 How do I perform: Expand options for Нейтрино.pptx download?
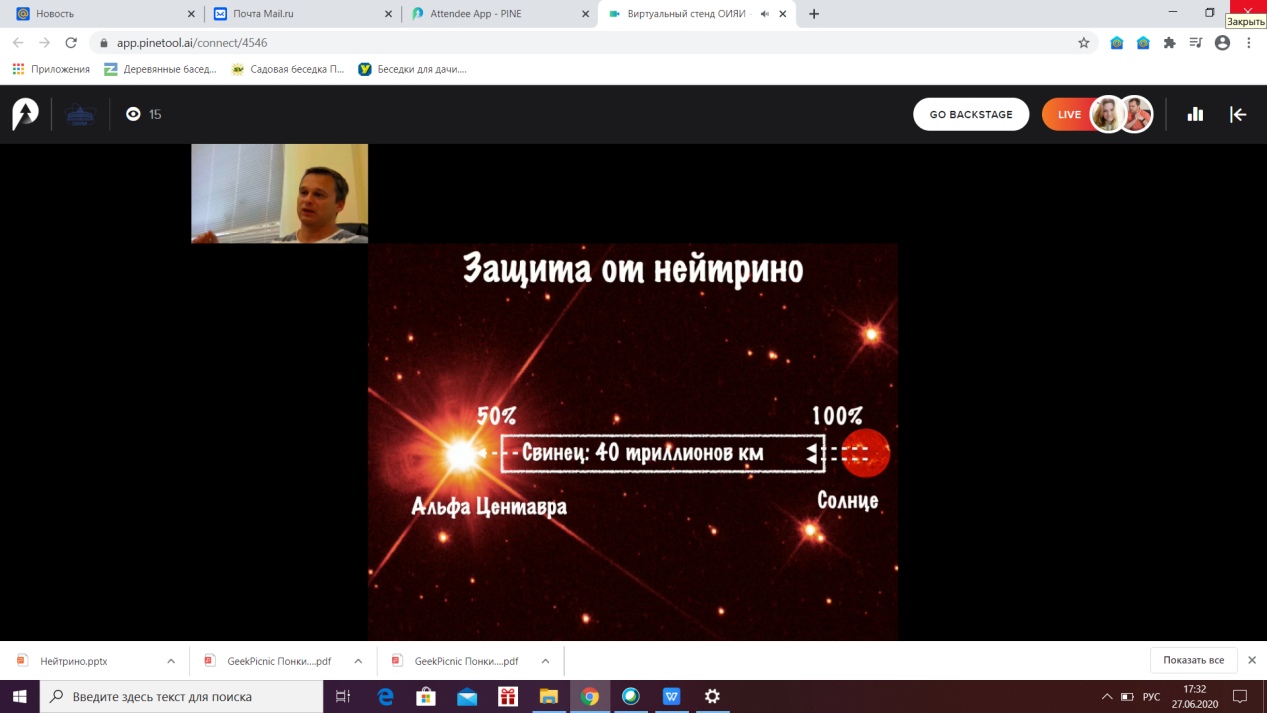click(x=171, y=661)
